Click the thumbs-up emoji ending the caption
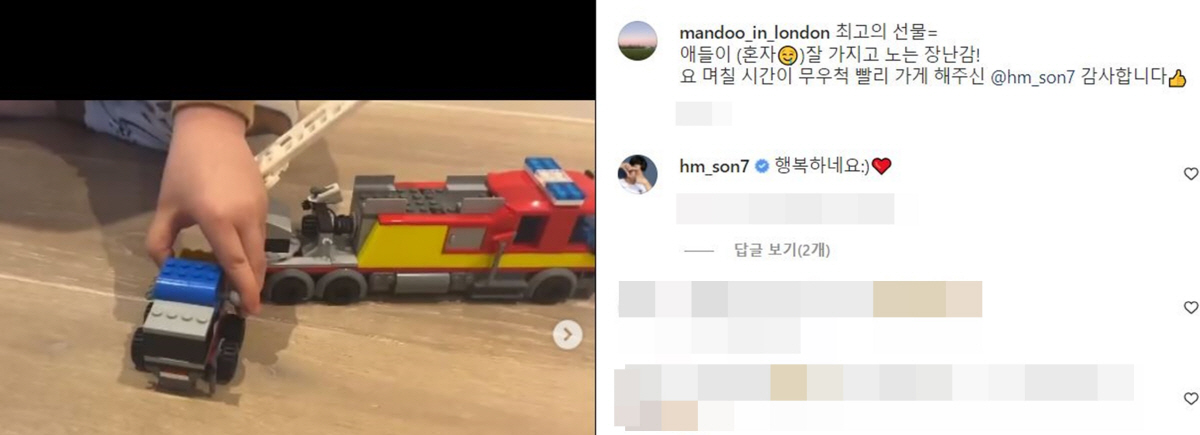Screen dimensions: 1200x435 (x=1177, y=78)
